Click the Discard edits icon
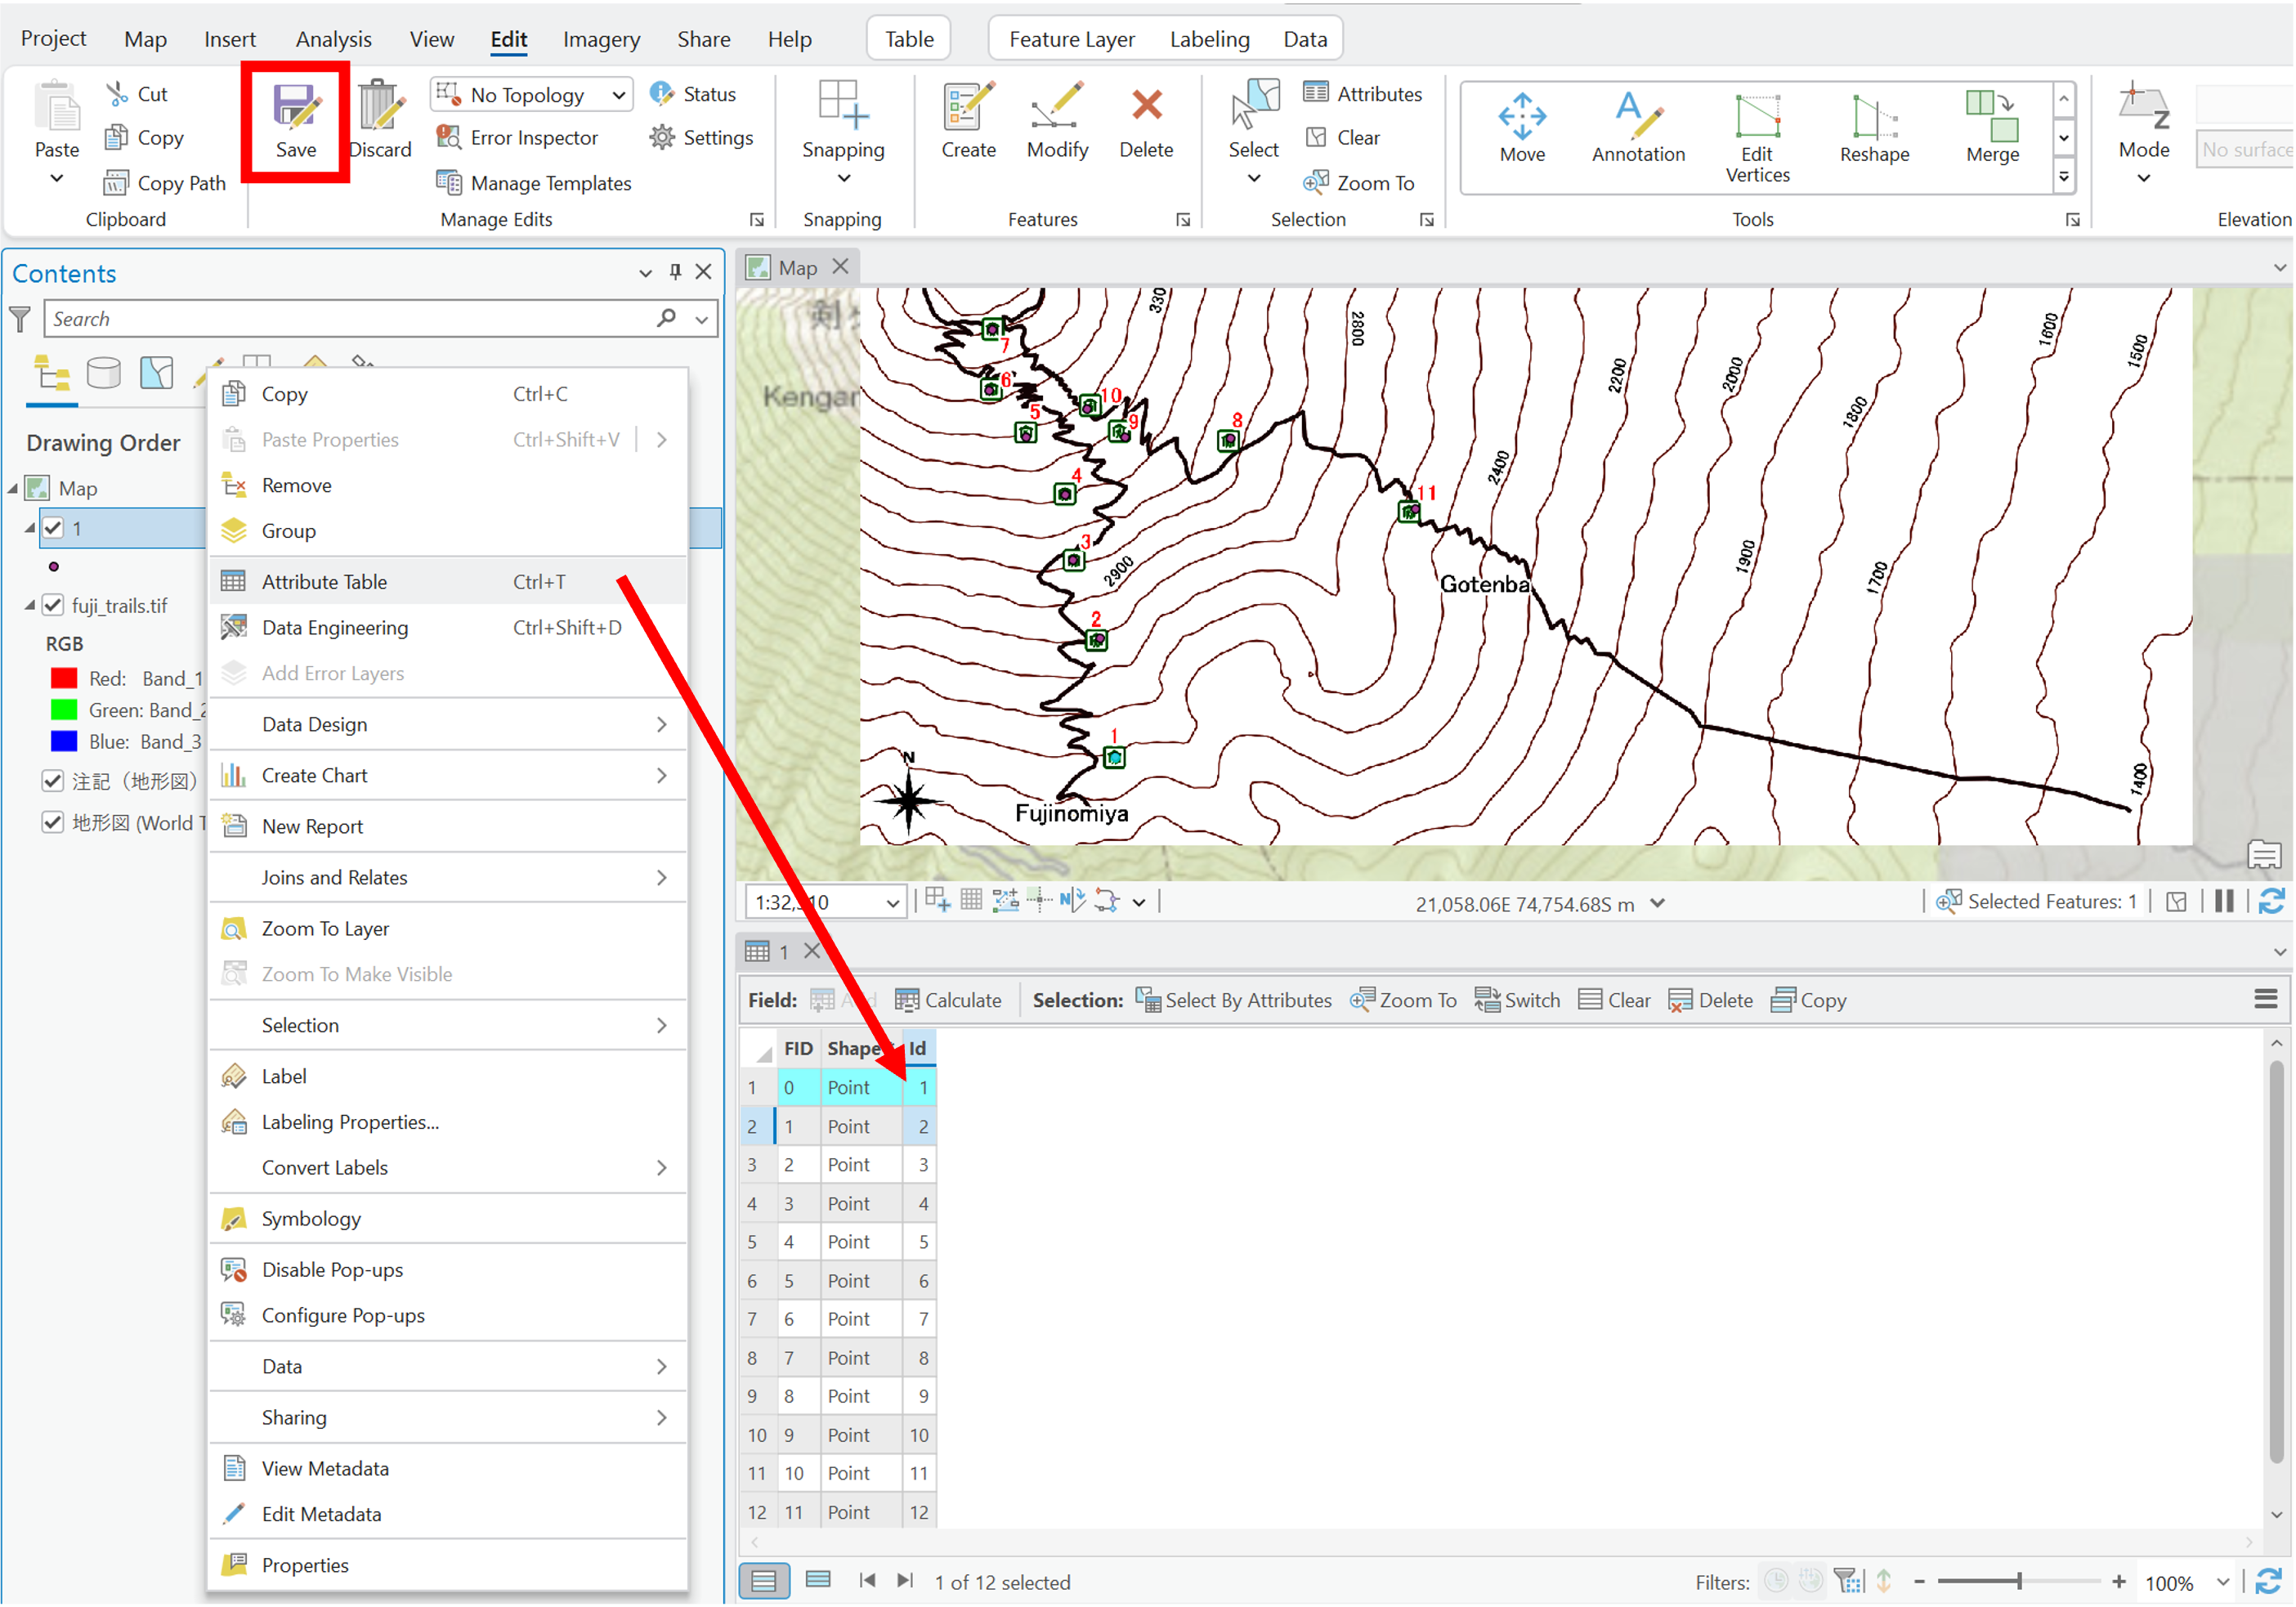2296x1607 pixels. click(x=380, y=105)
